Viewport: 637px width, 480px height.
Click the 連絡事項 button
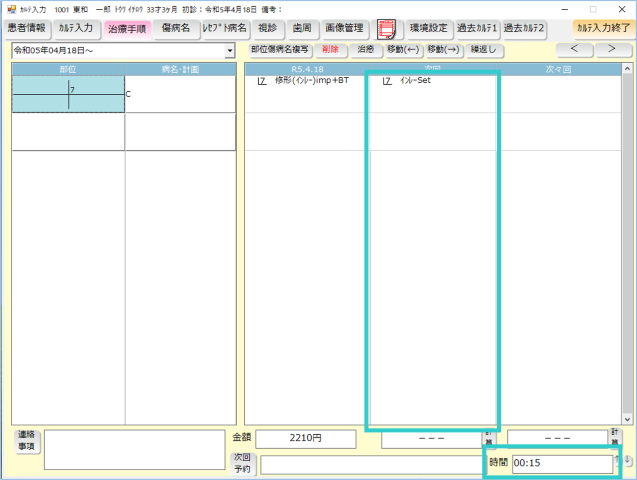(26, 441)
